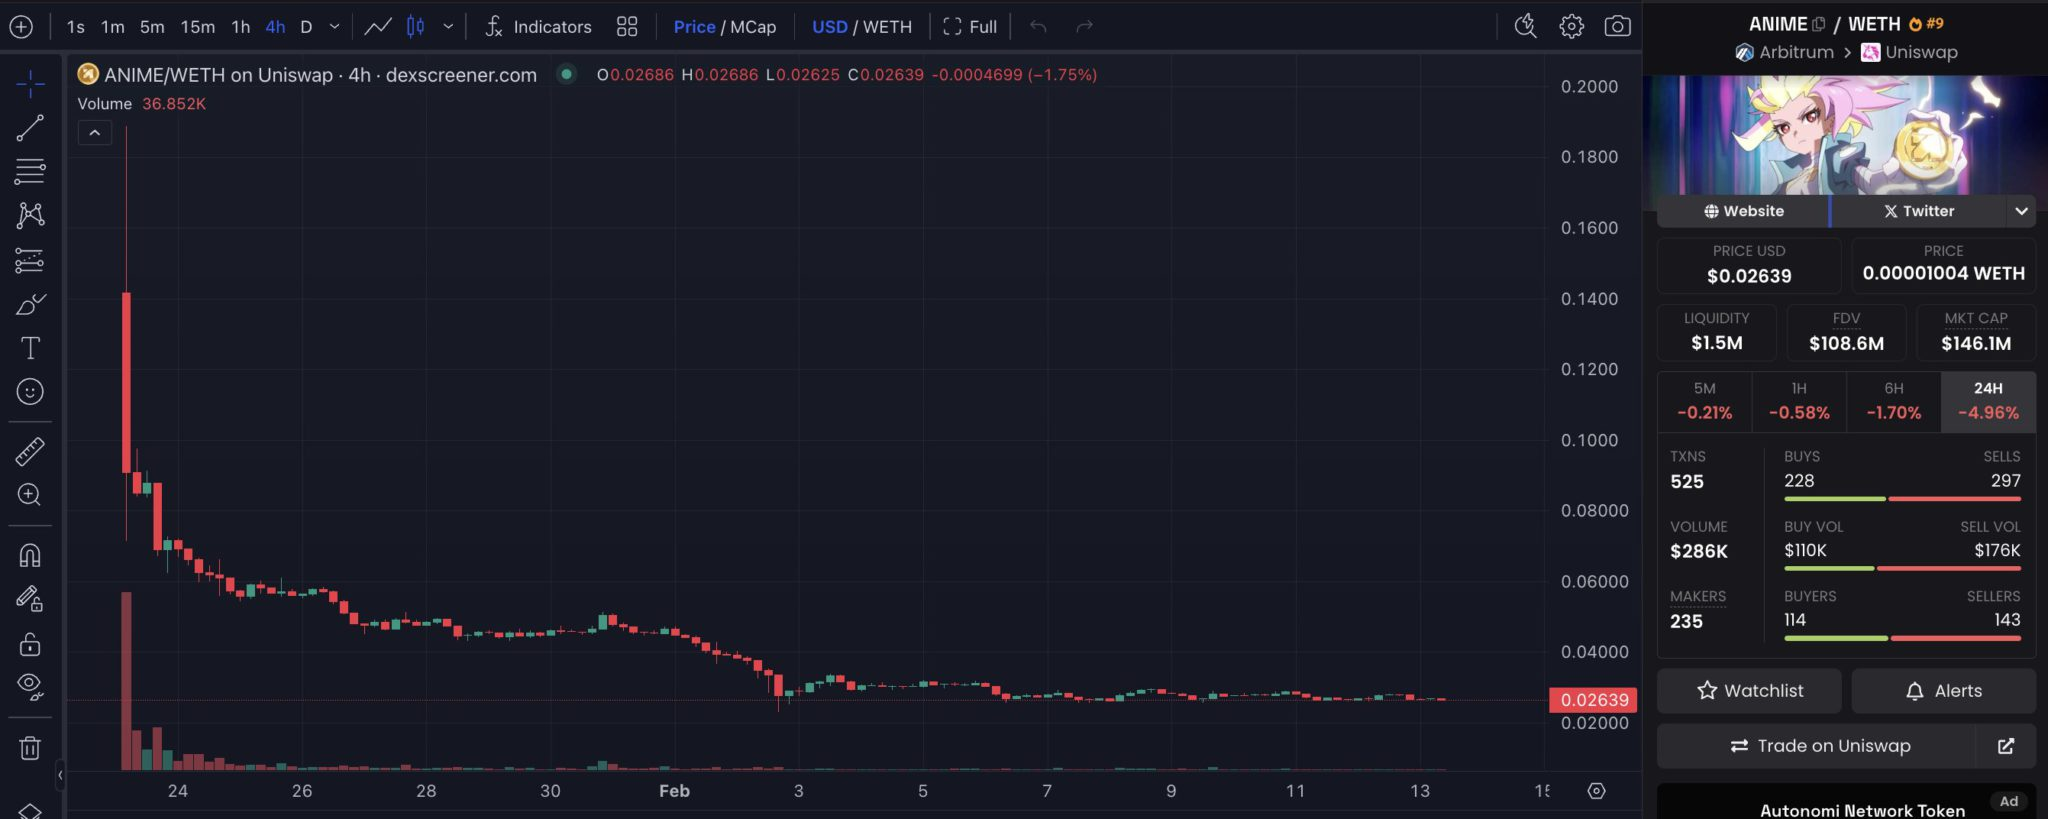2048x819 pixels.
Task: Collapse the drawing toolbar side arrow
Action: pyautogui.click(x=60, y=774)
